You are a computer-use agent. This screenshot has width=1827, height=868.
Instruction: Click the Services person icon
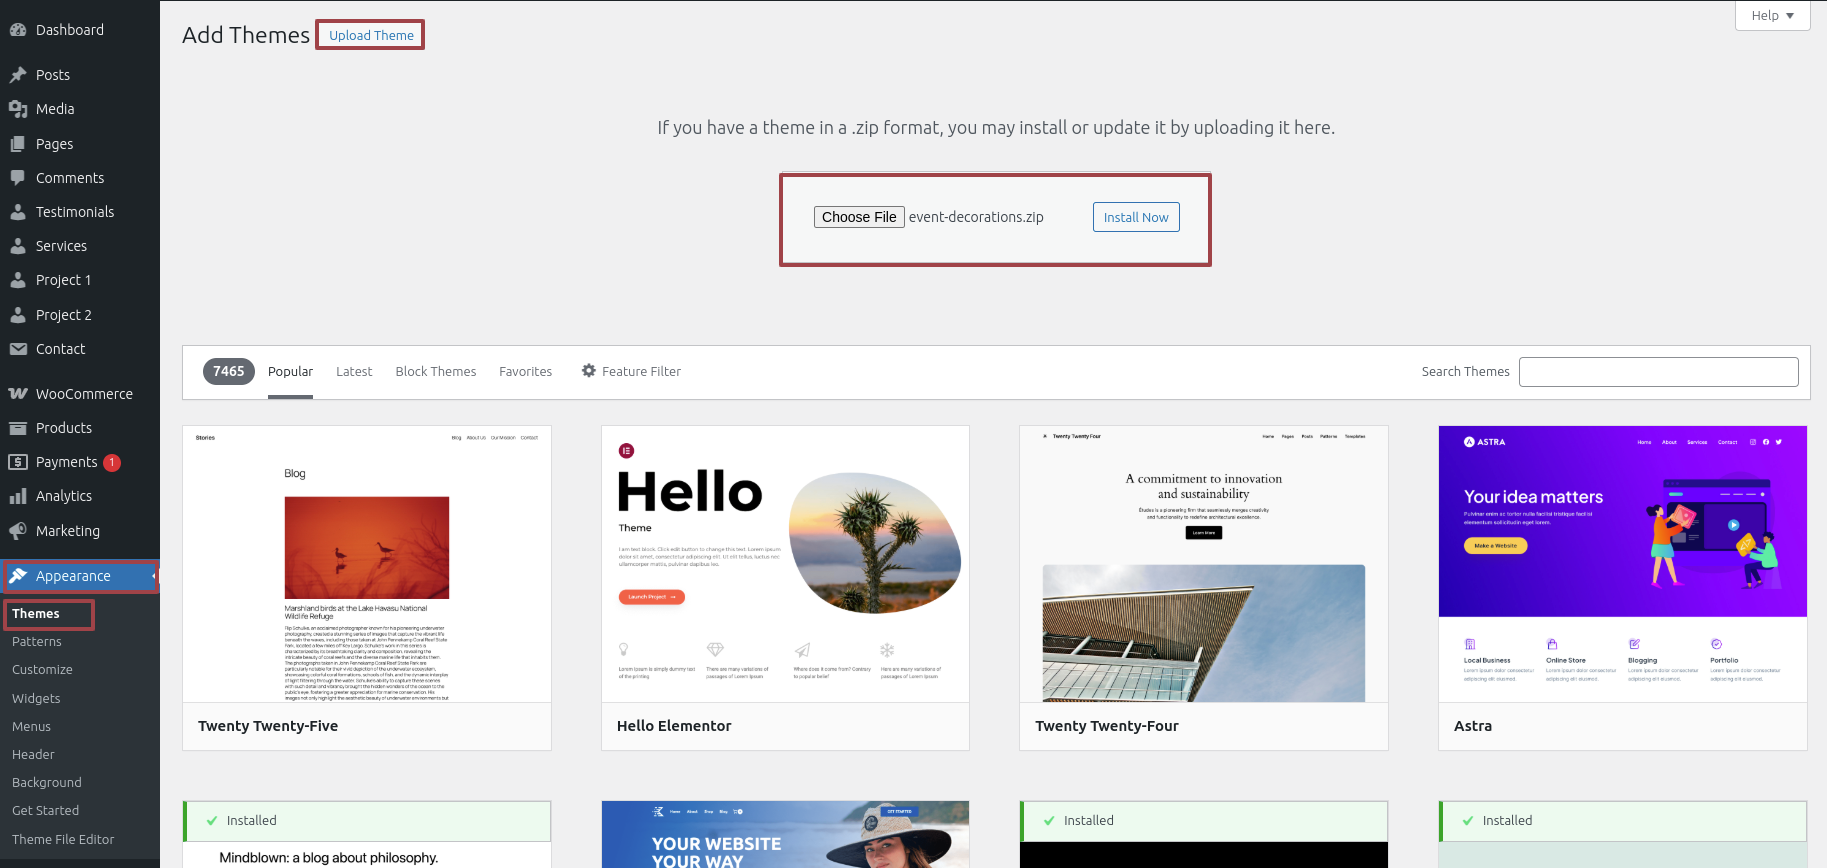point(18,246)
